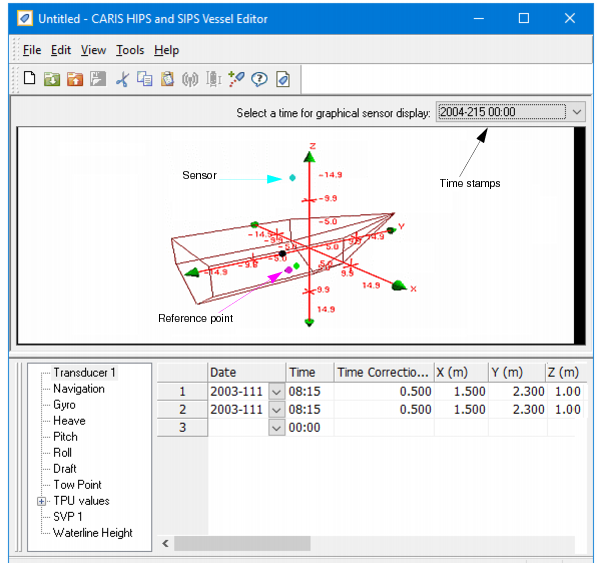Viewport: 603px width, 563px height.
Task: Open the File menu
Action: tap(32, 50)
